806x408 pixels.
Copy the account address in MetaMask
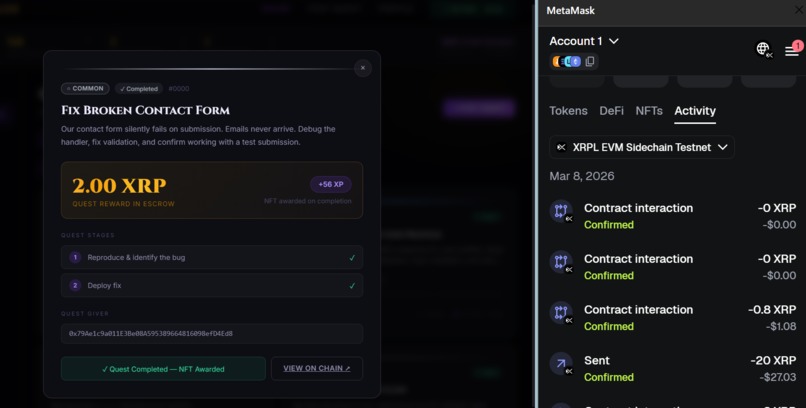[590, 61]
